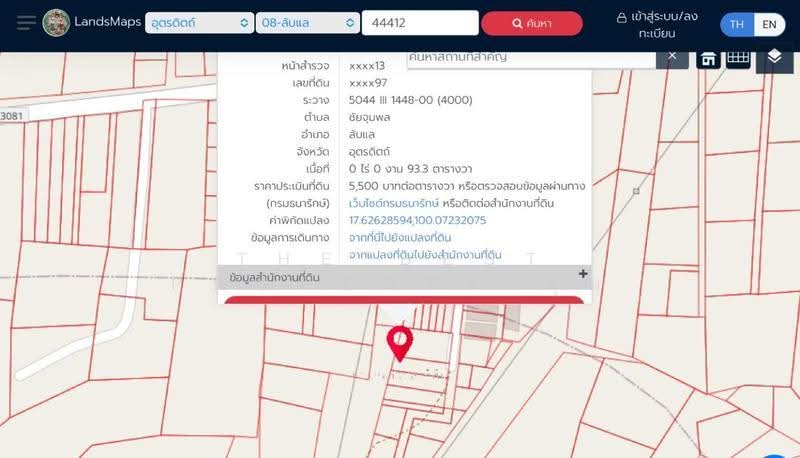Image resolution: width=800 pixels, height=458 pixels.
Task: Open เว็บไซต์กรมธนารักษ์ link
Action: pyautogui.click(x=393, y=203)
